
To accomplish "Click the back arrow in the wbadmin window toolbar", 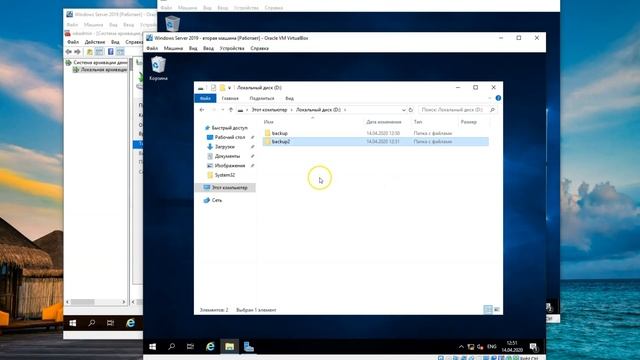I will 69,52.
